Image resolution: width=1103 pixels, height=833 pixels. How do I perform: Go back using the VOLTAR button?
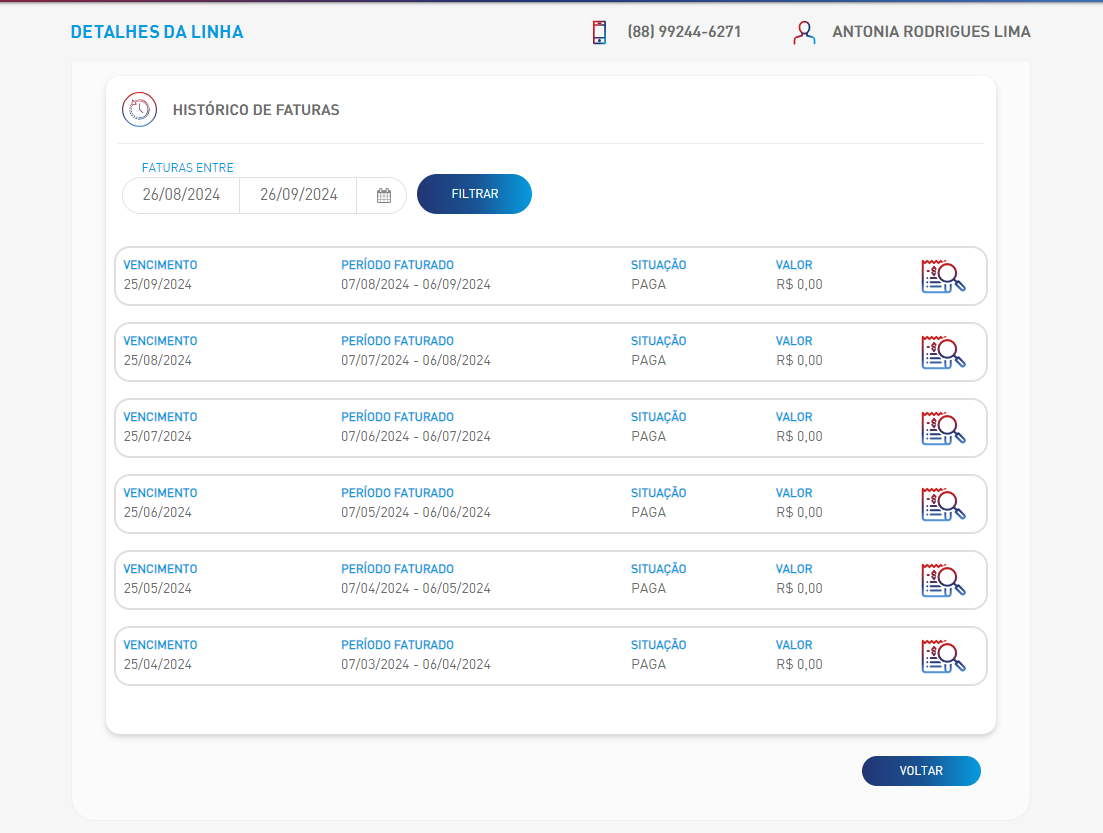coord(921,771)
